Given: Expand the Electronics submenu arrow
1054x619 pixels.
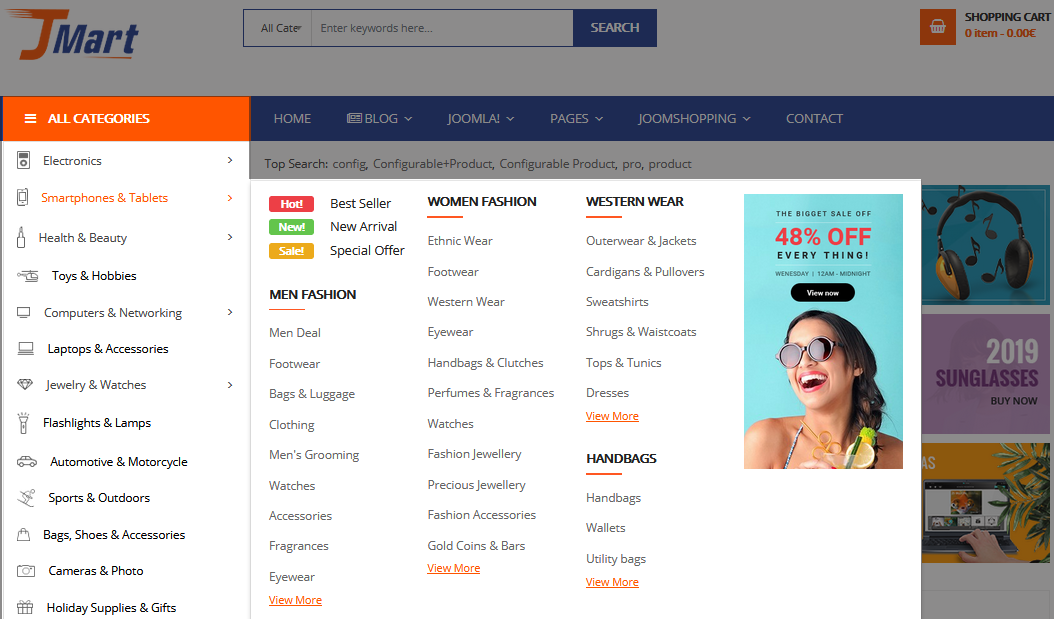Looking at the screenshot, I should point(230,160).
